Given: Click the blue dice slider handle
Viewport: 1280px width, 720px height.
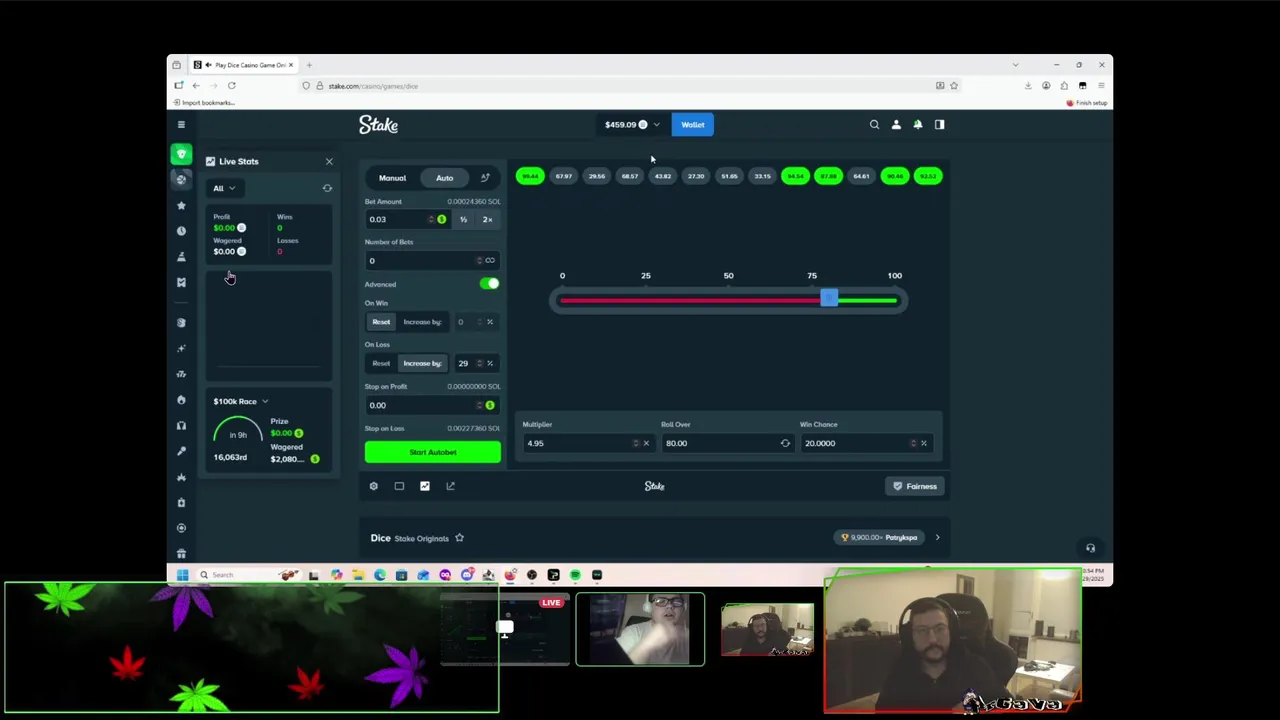Looking at the screenshot, I should (x=829, y=299).
